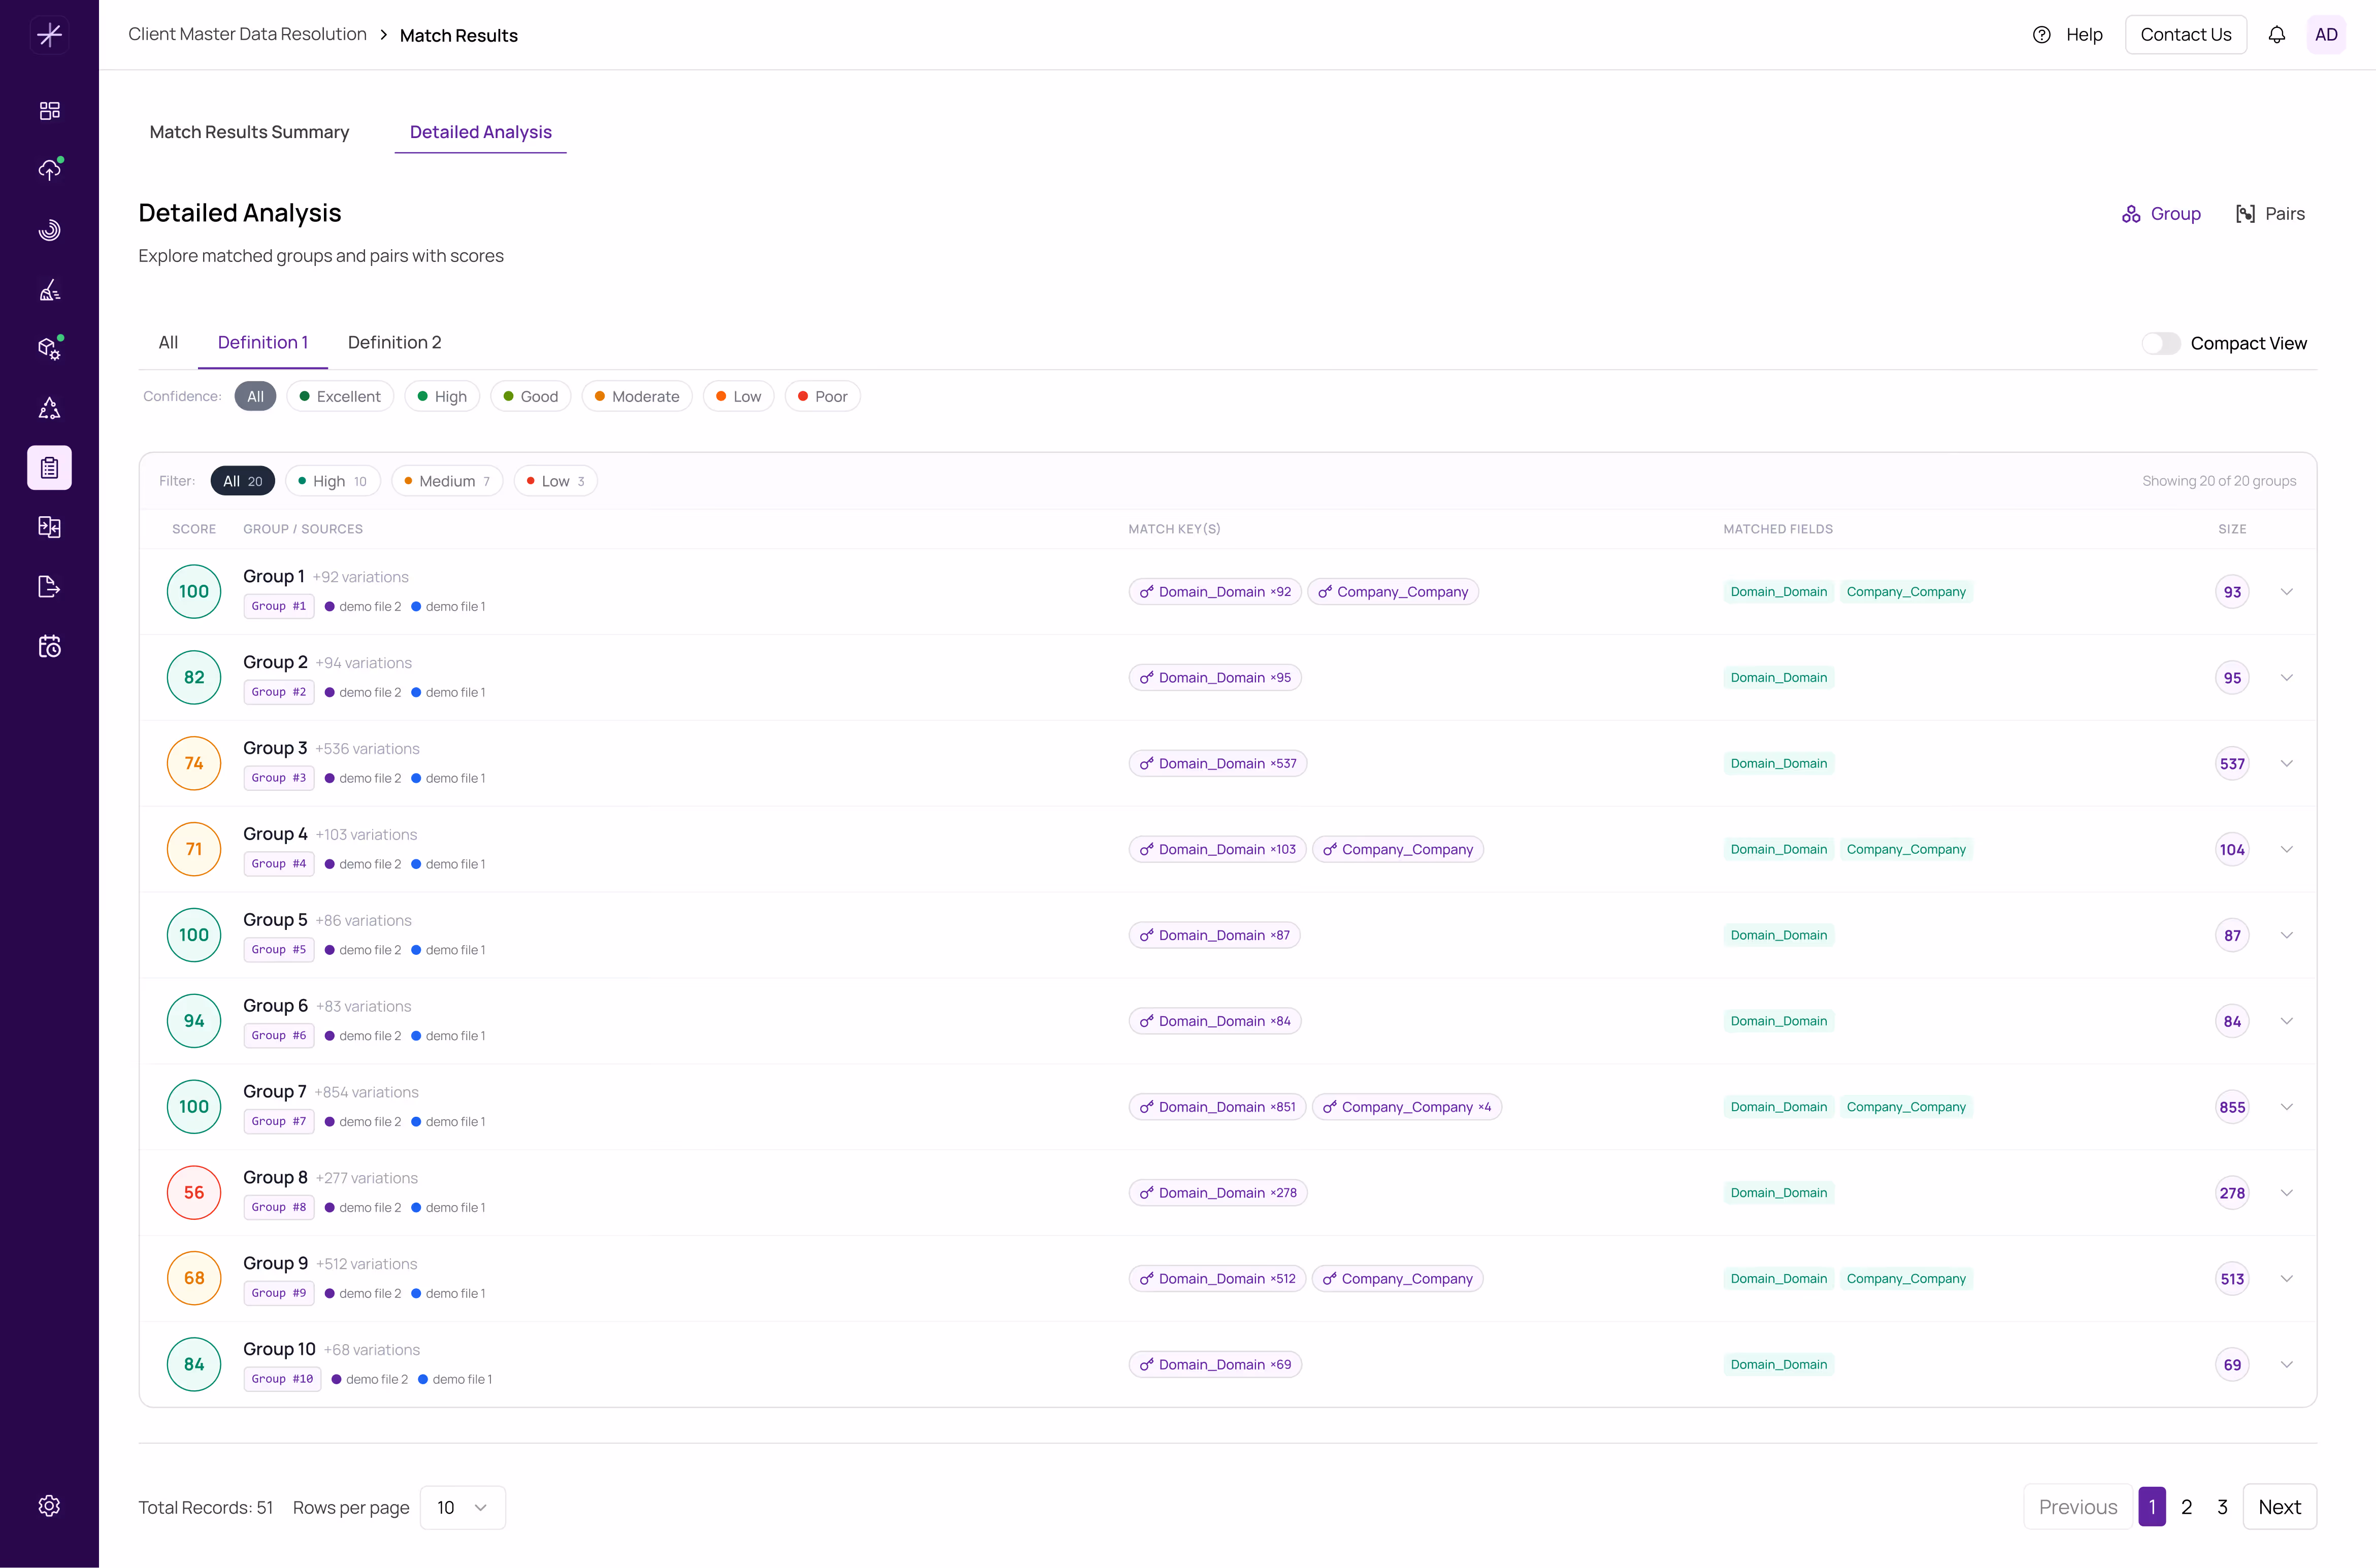Screen dimensions: 2376x1568
Task: Select the Definition 2 tab
Action: (395, 342)
